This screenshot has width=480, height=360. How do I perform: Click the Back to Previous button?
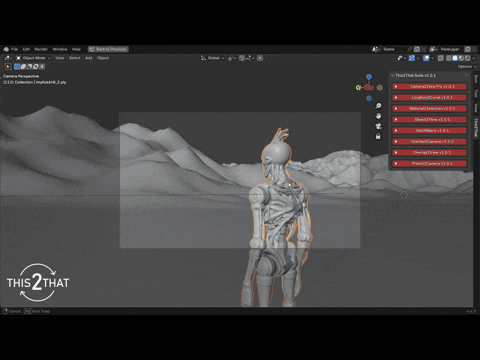click(x=108, y=49)
